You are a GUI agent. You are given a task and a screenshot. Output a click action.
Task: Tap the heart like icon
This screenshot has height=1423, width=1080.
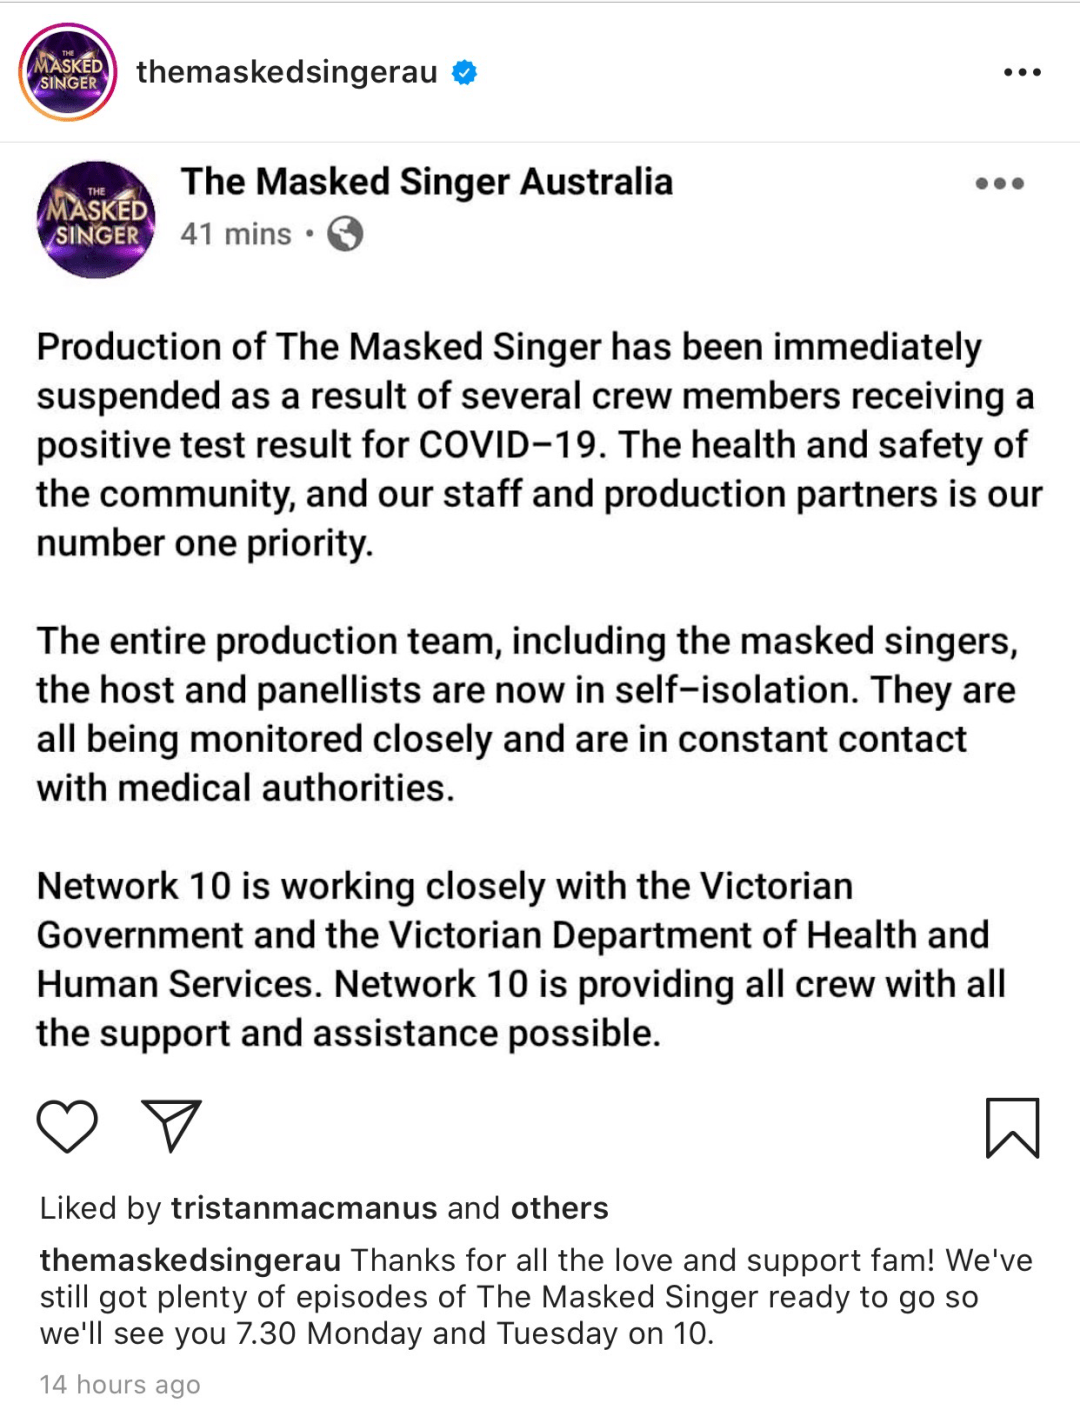[67, 1126]
